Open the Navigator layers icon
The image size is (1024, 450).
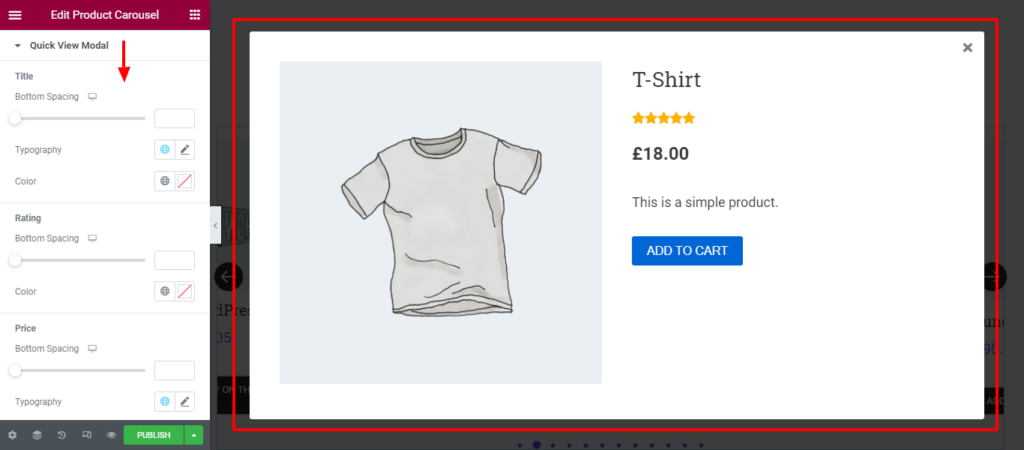point(37,435)
